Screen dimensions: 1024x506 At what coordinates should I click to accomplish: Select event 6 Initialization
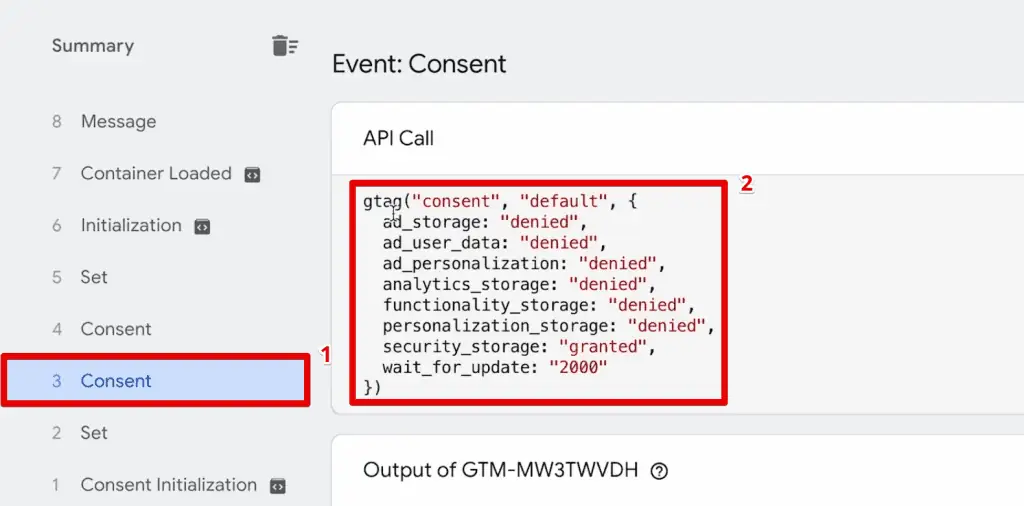[154, 225]
